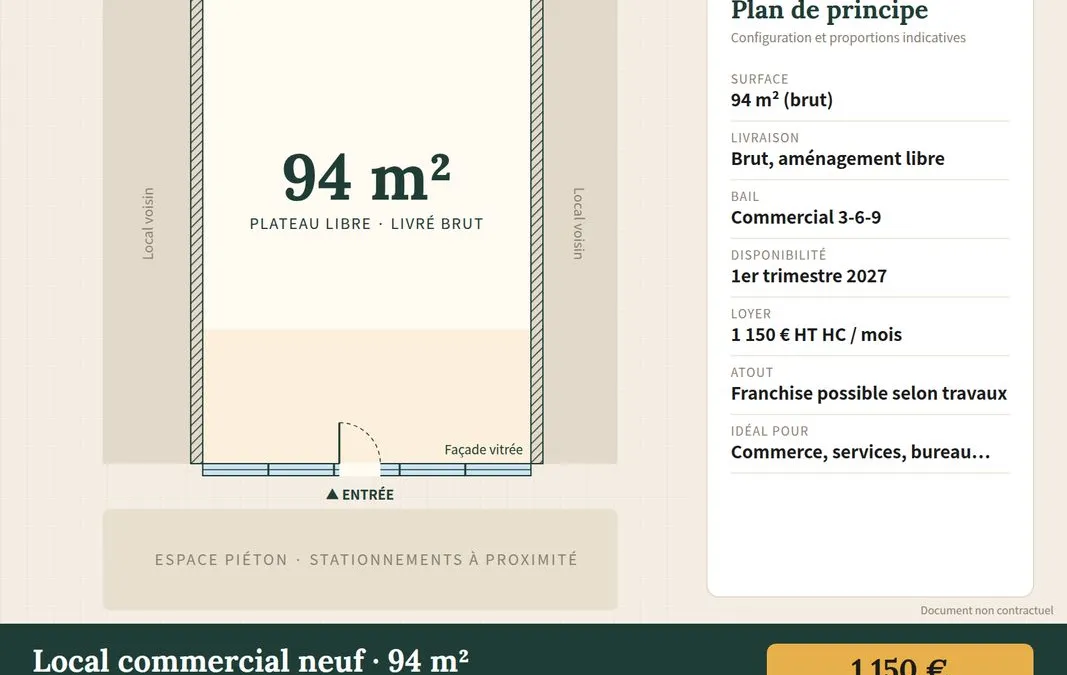Select "1 150 € HT HC / mois" value

[x=816, y=335]
